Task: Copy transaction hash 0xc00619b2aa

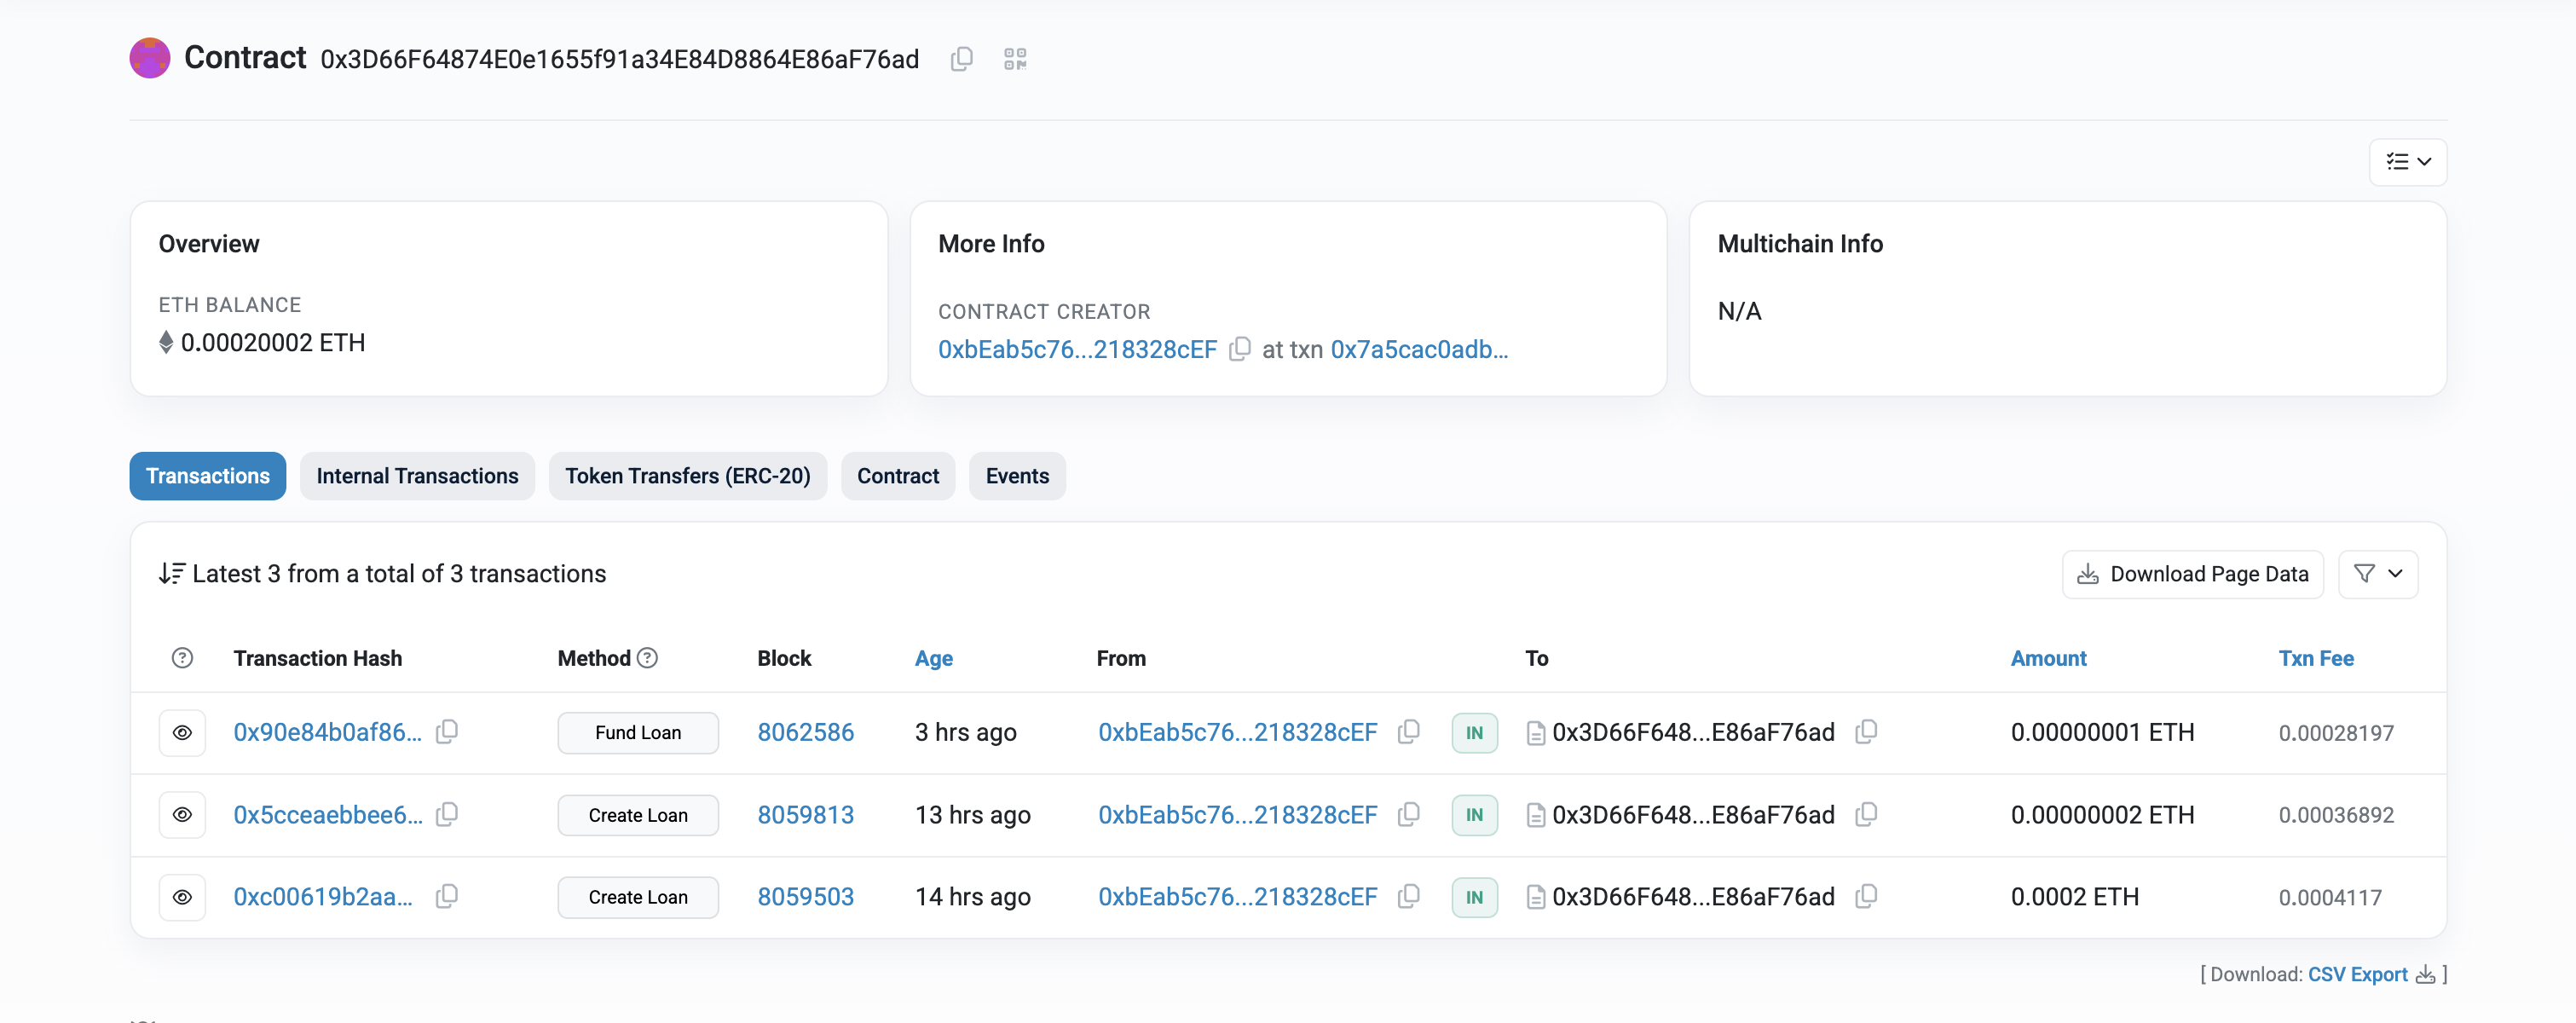Action: (447, 897)
